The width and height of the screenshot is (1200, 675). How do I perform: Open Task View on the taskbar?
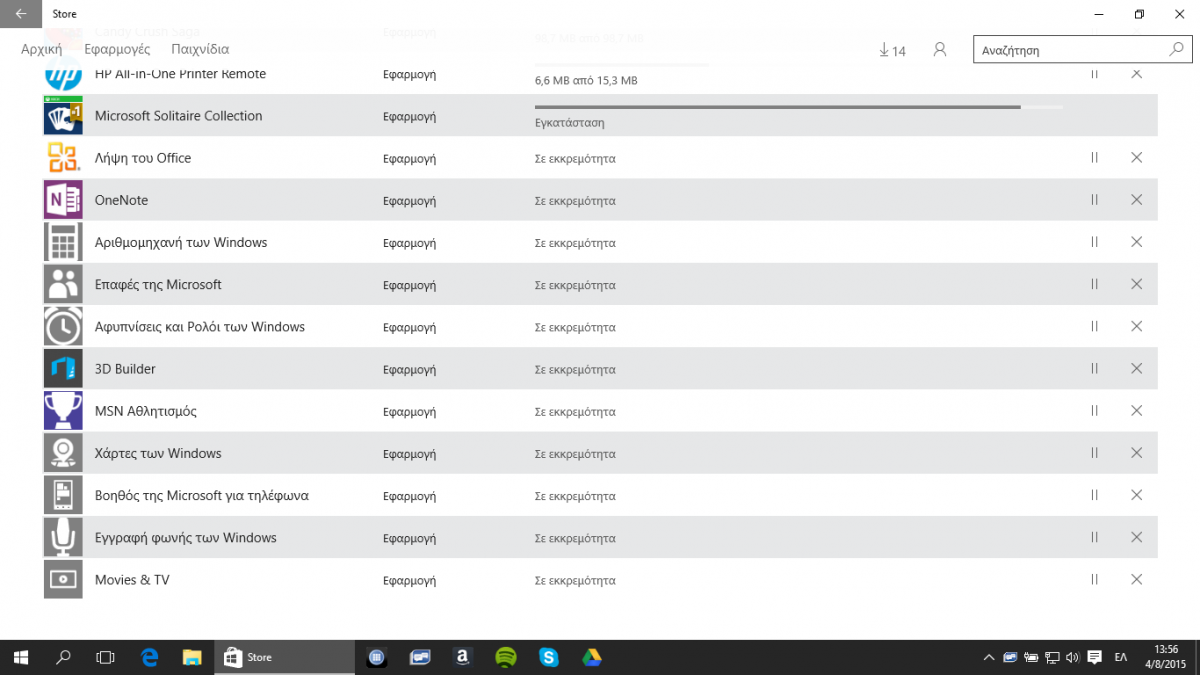coord(105,657)
